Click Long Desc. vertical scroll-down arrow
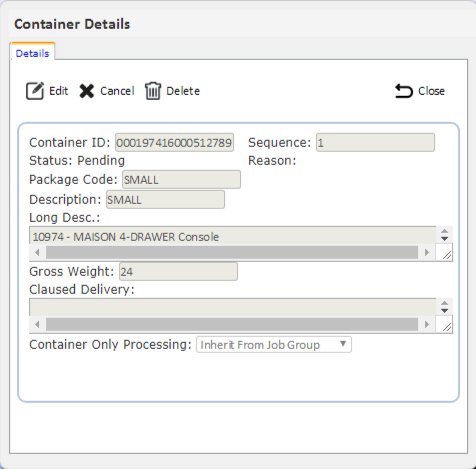476x469 pixels. point(444,239)
